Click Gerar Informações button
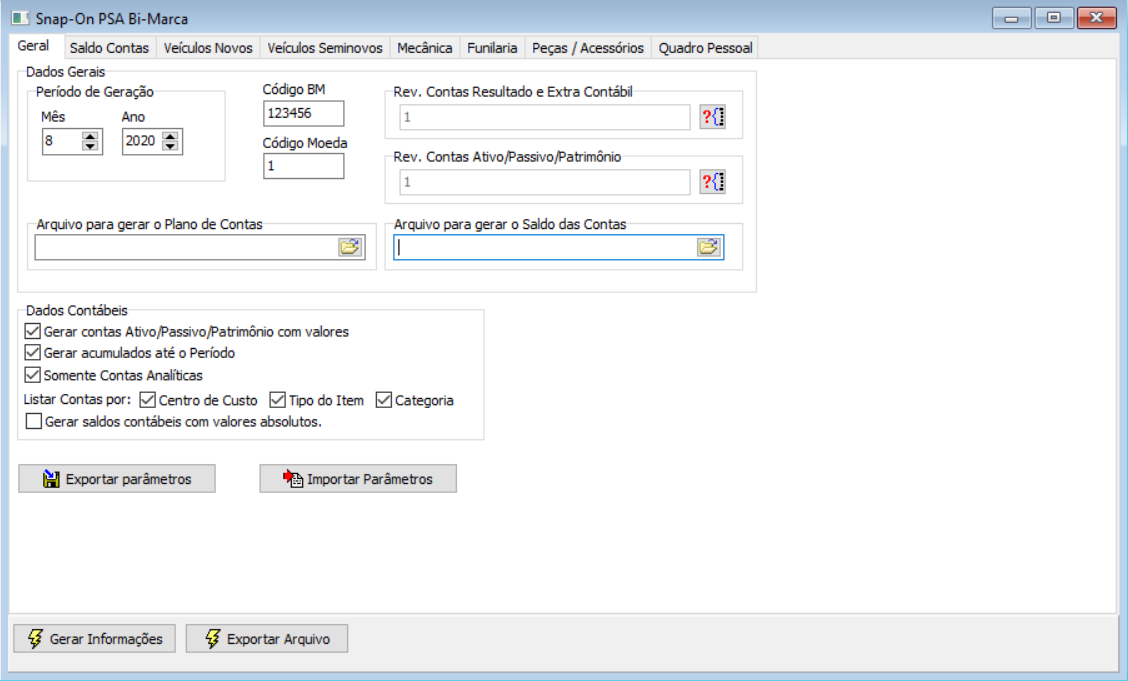Viewport: 1128px width, 681px height. (x=94, y=639)
